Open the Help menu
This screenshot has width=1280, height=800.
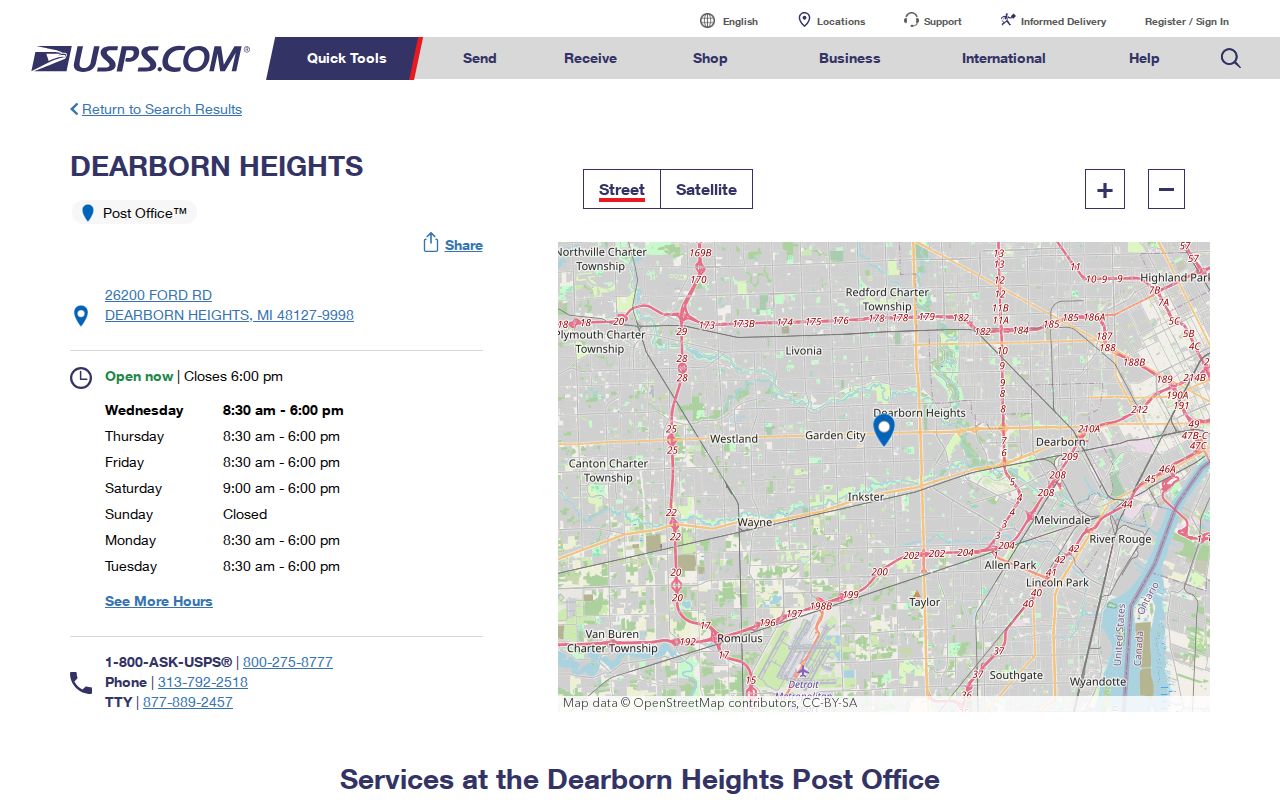(1144, 58)
